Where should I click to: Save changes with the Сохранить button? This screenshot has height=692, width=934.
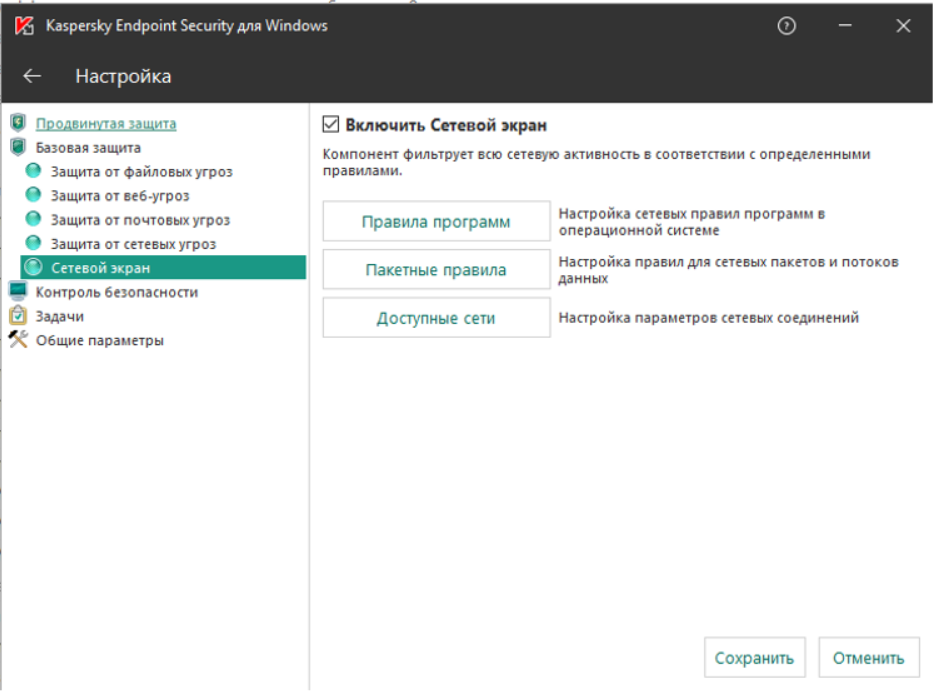(x=755, y=657)
